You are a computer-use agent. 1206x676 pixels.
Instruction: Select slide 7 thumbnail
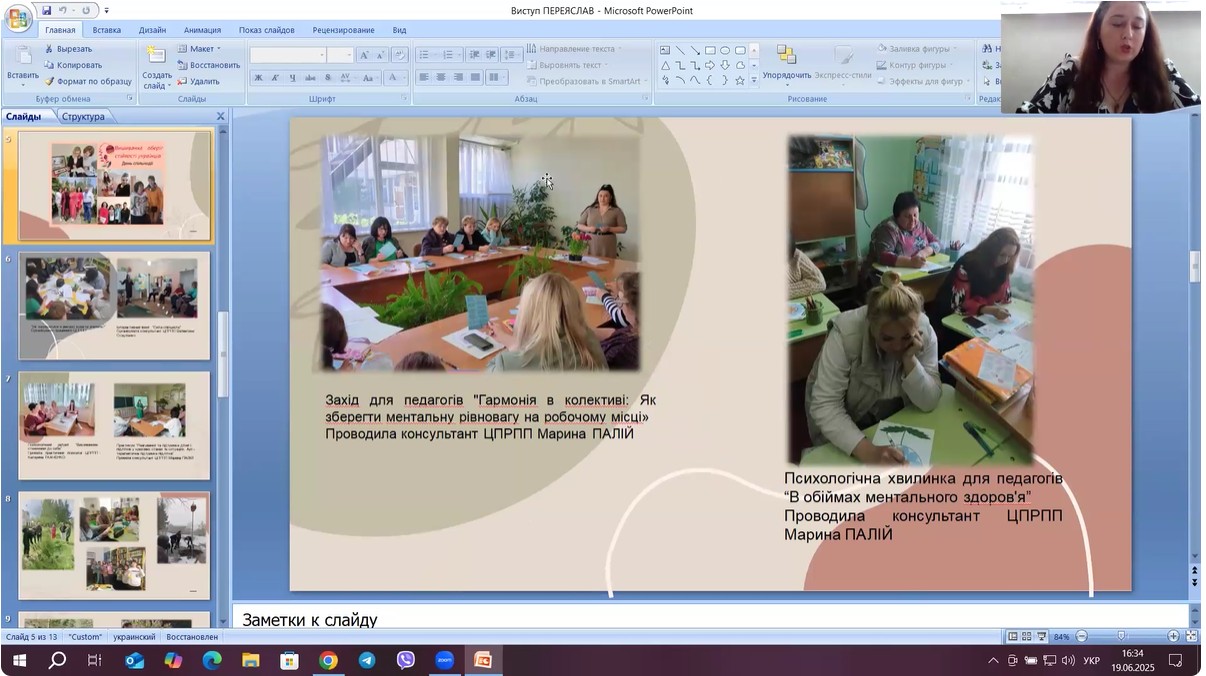(x=114, y=426)
